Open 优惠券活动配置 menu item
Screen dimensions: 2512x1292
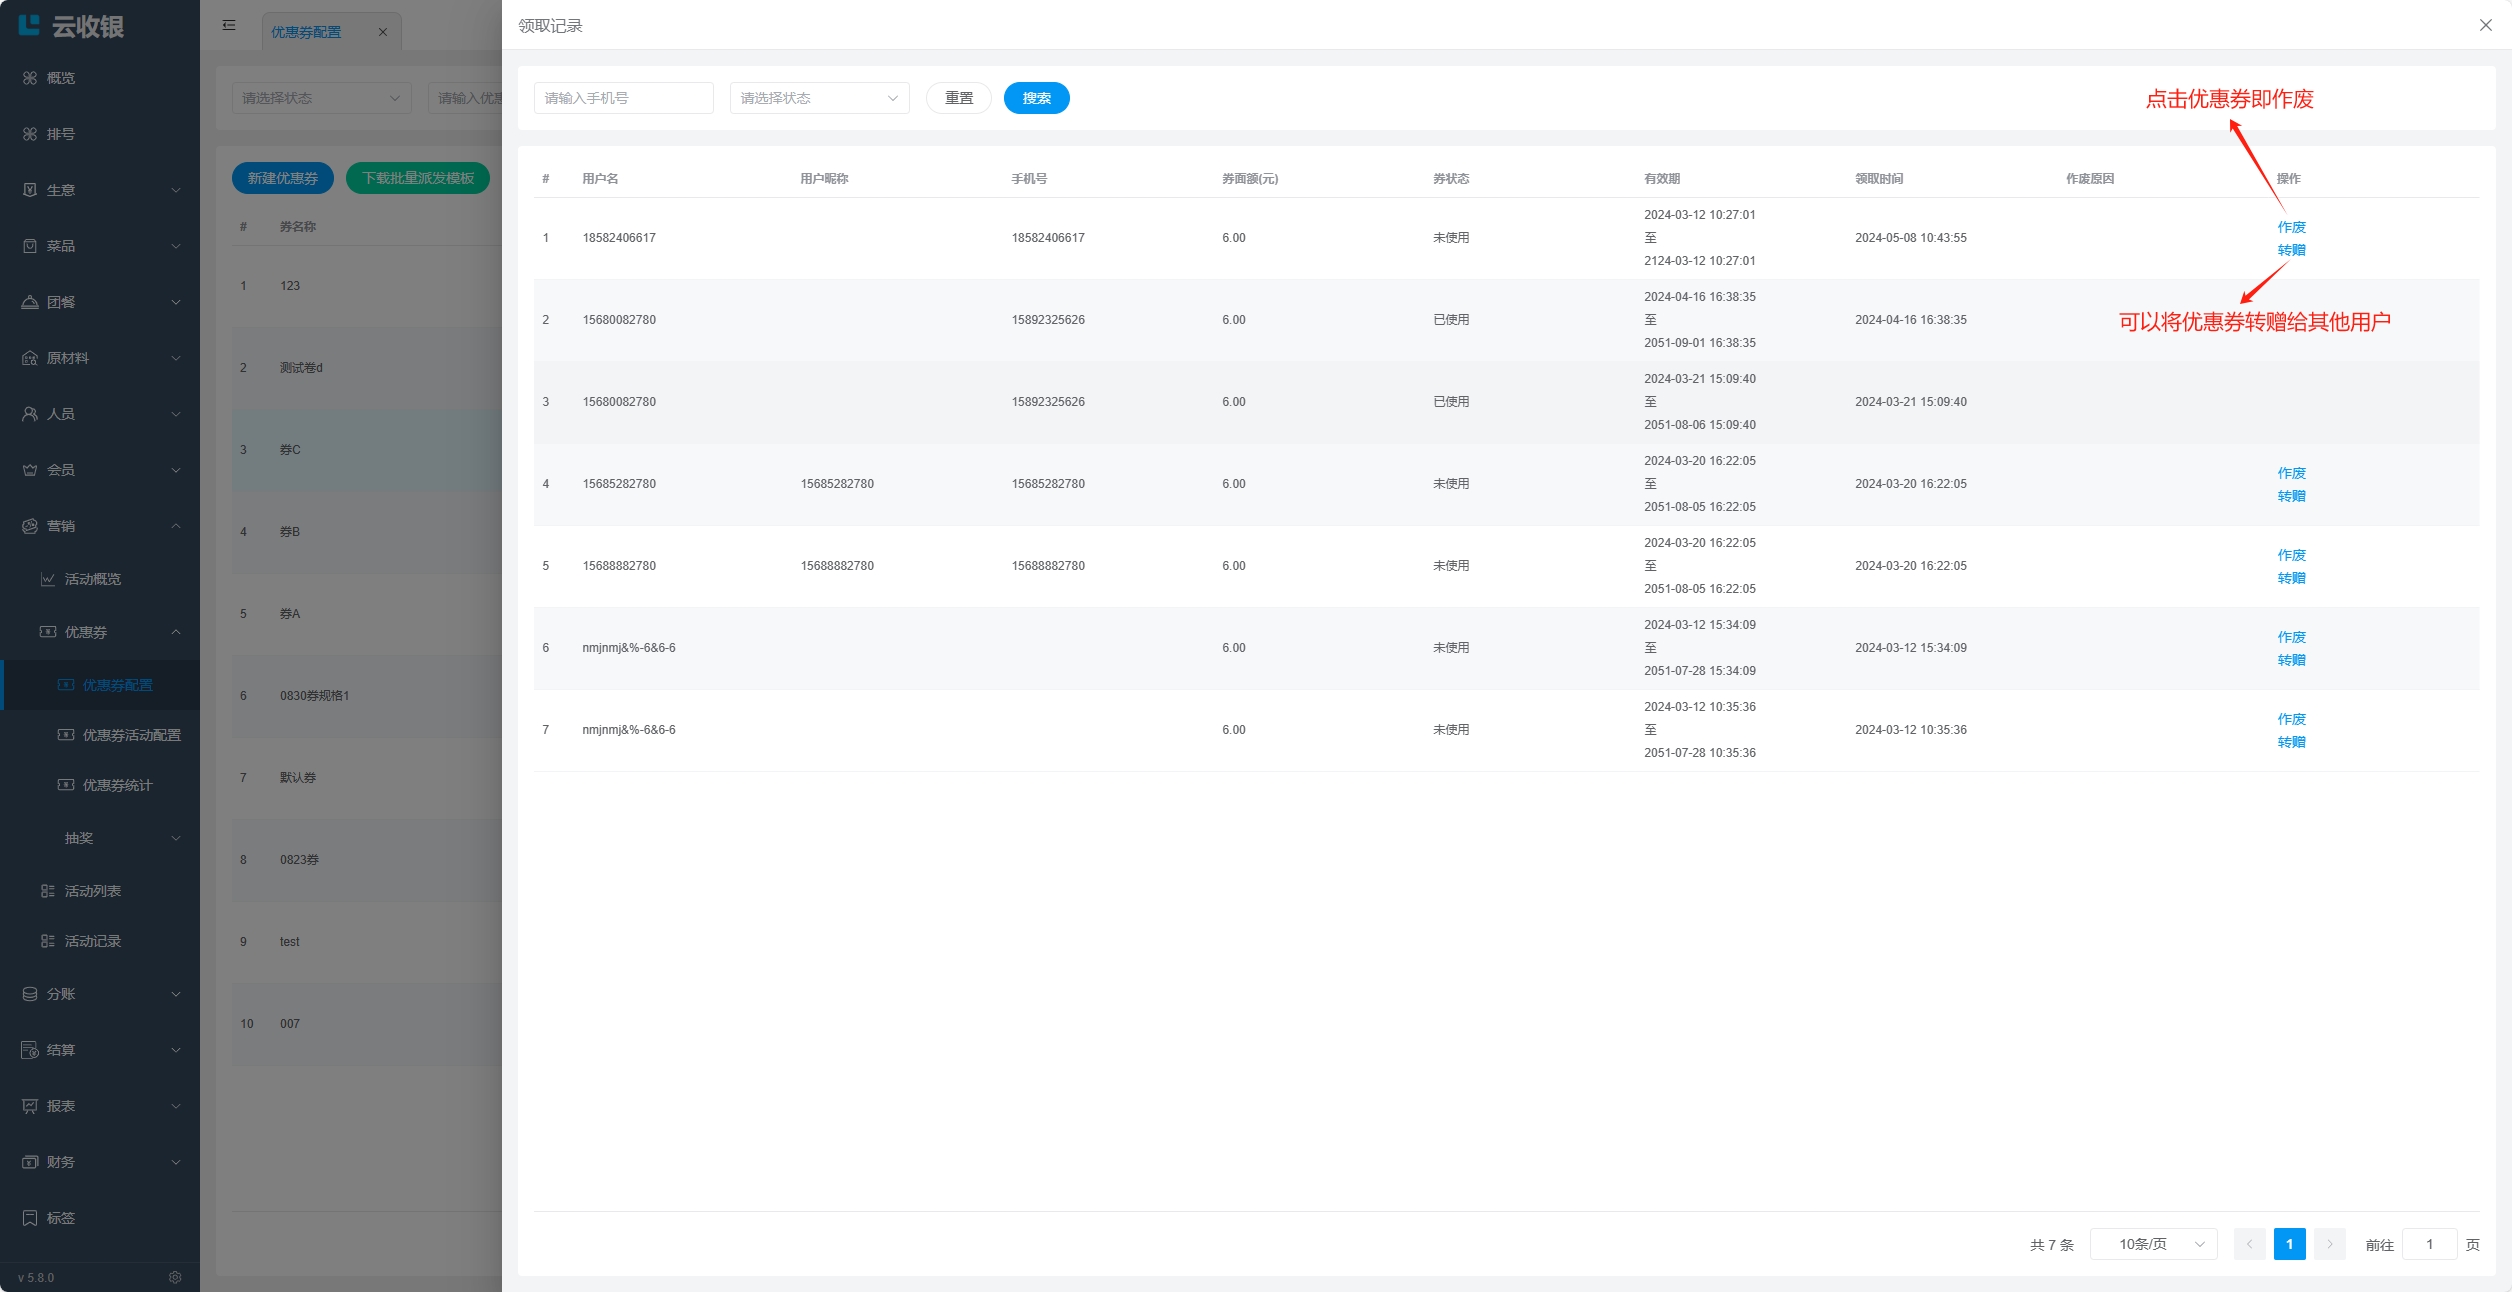click(x=131, y=735)
